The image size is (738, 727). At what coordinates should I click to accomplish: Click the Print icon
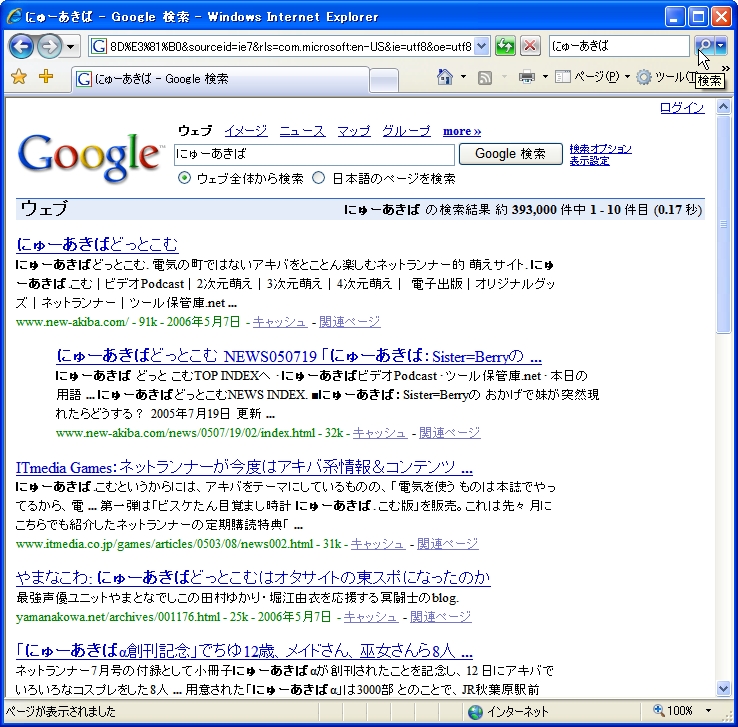coord(527,77)
